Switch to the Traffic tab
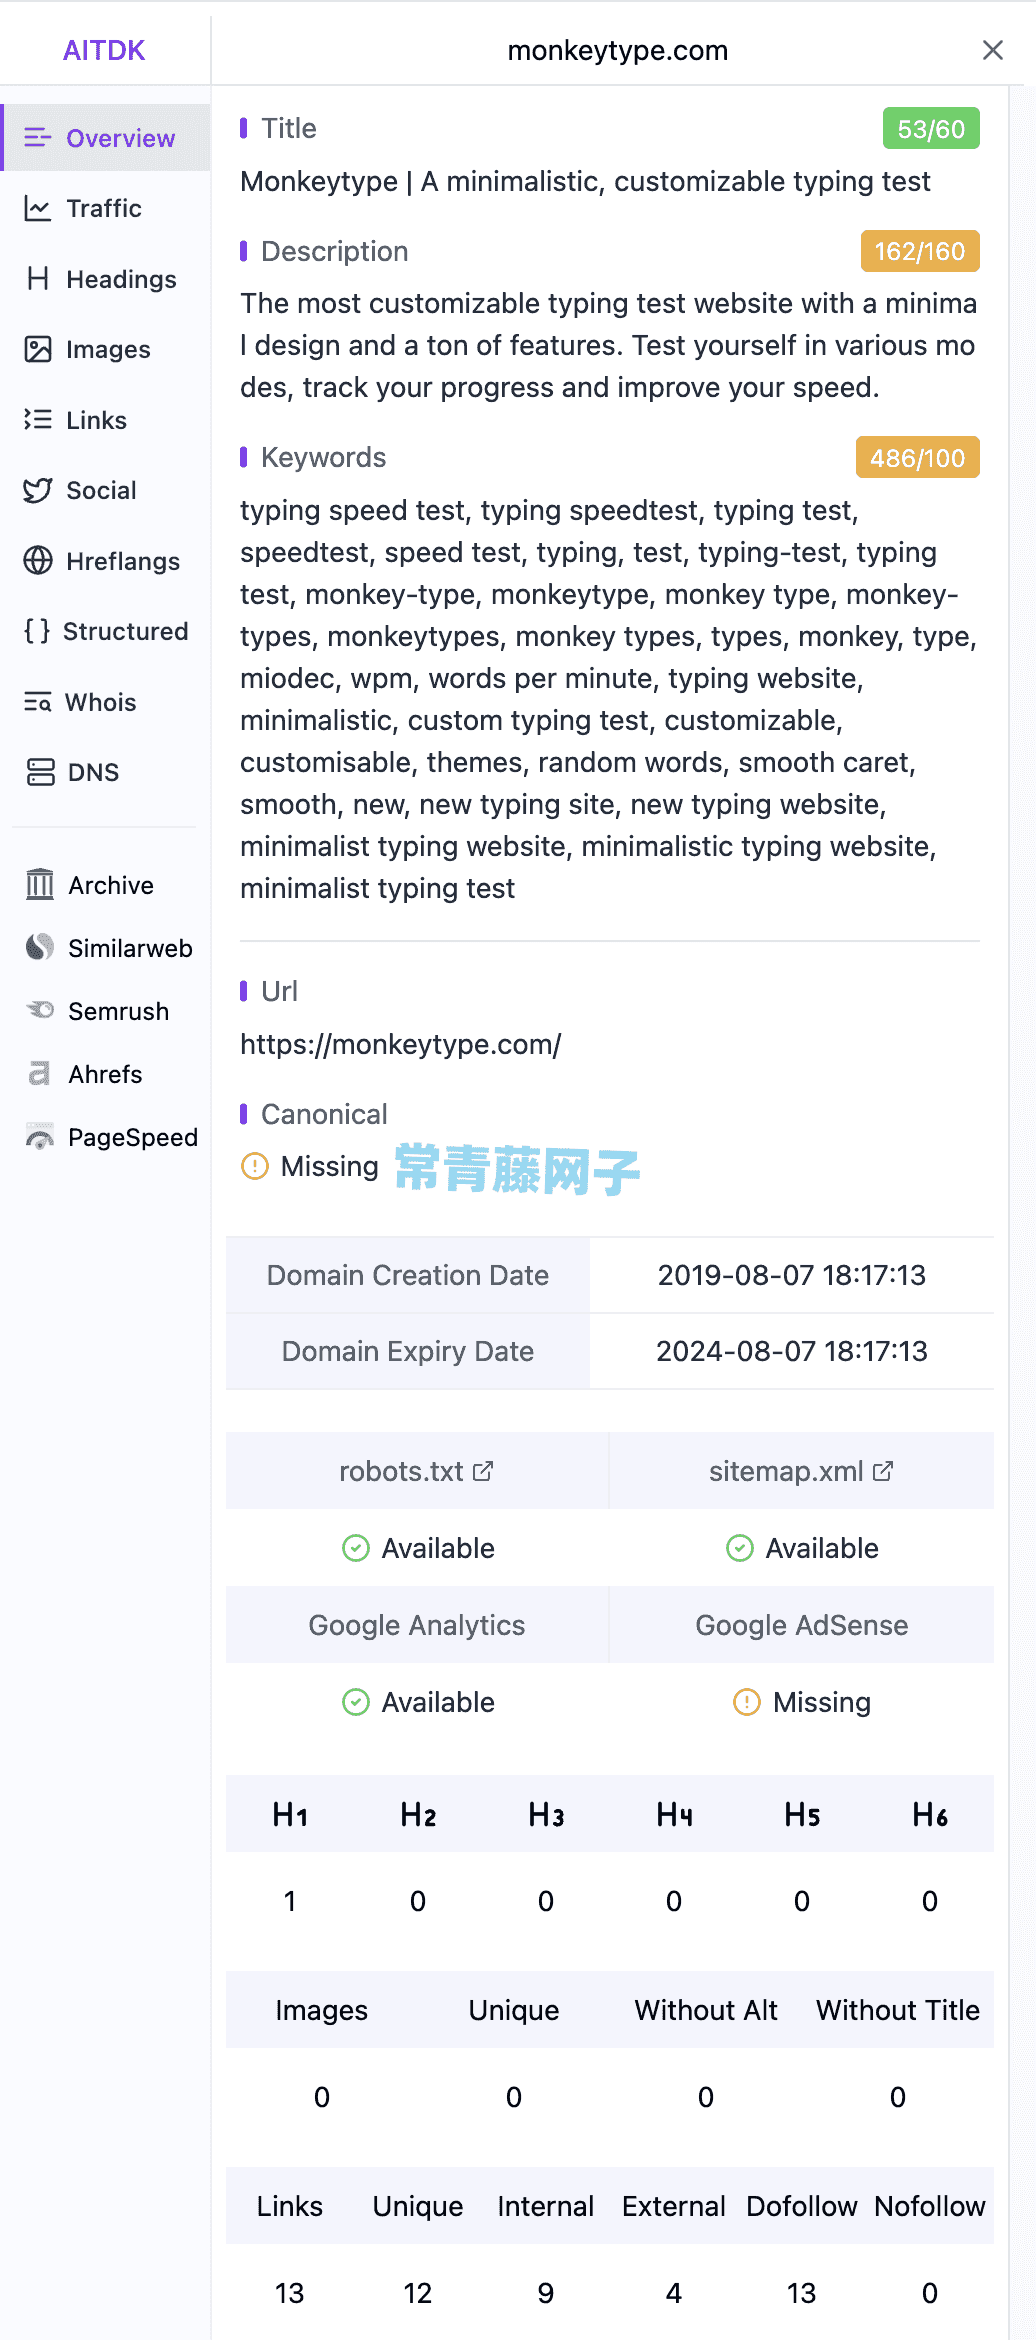Viewport: 1036px width, 2340px height. 105,208
